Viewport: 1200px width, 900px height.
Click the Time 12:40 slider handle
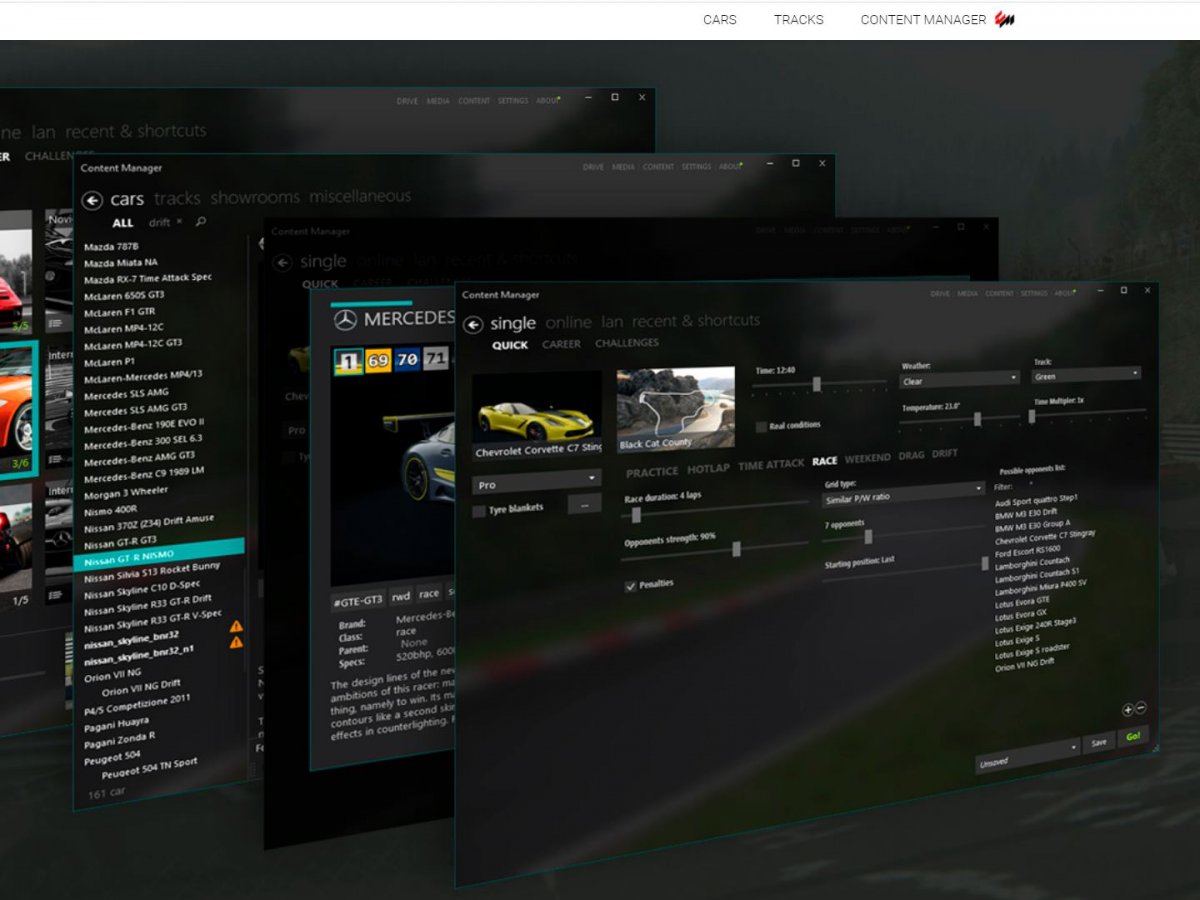point(817,384)
